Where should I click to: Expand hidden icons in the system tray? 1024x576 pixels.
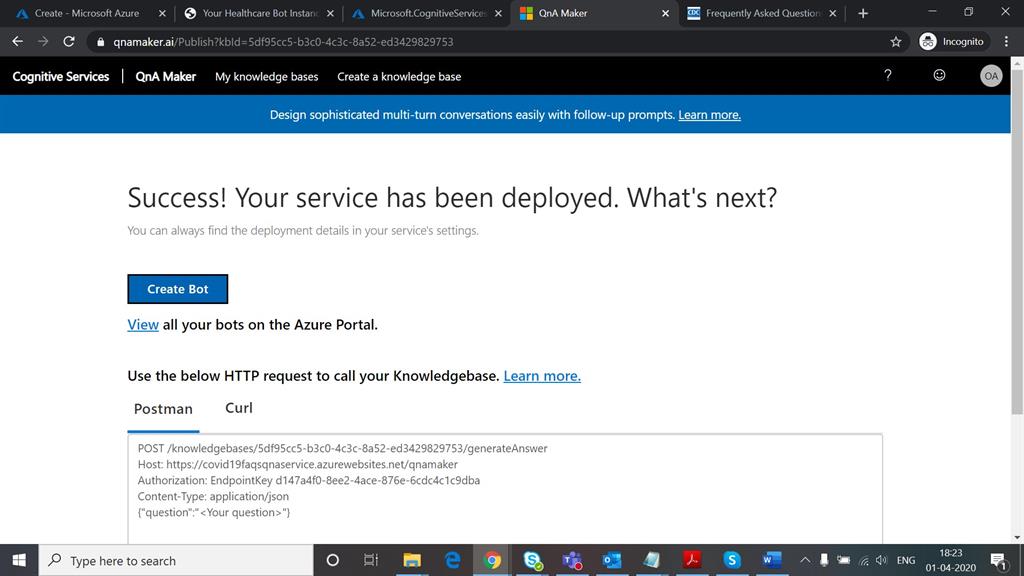click(x=804, y=560)
